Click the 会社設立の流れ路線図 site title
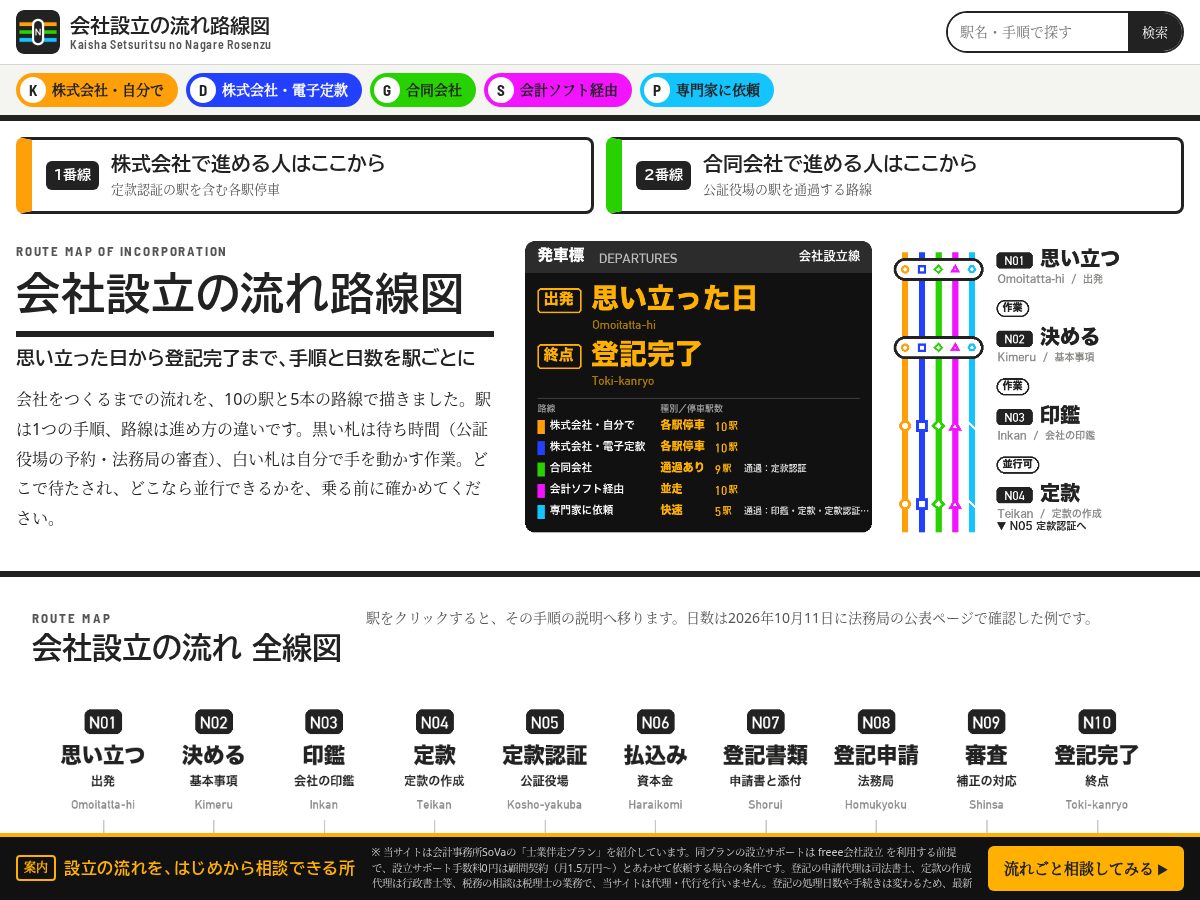 coord(170,25)
